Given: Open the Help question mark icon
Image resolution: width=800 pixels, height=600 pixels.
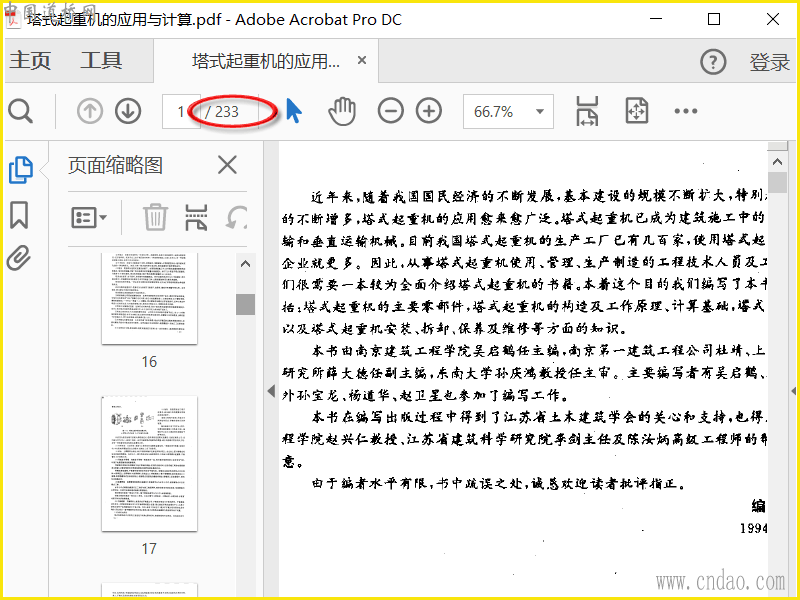Looking at the screenshot, I should [713, 62].
